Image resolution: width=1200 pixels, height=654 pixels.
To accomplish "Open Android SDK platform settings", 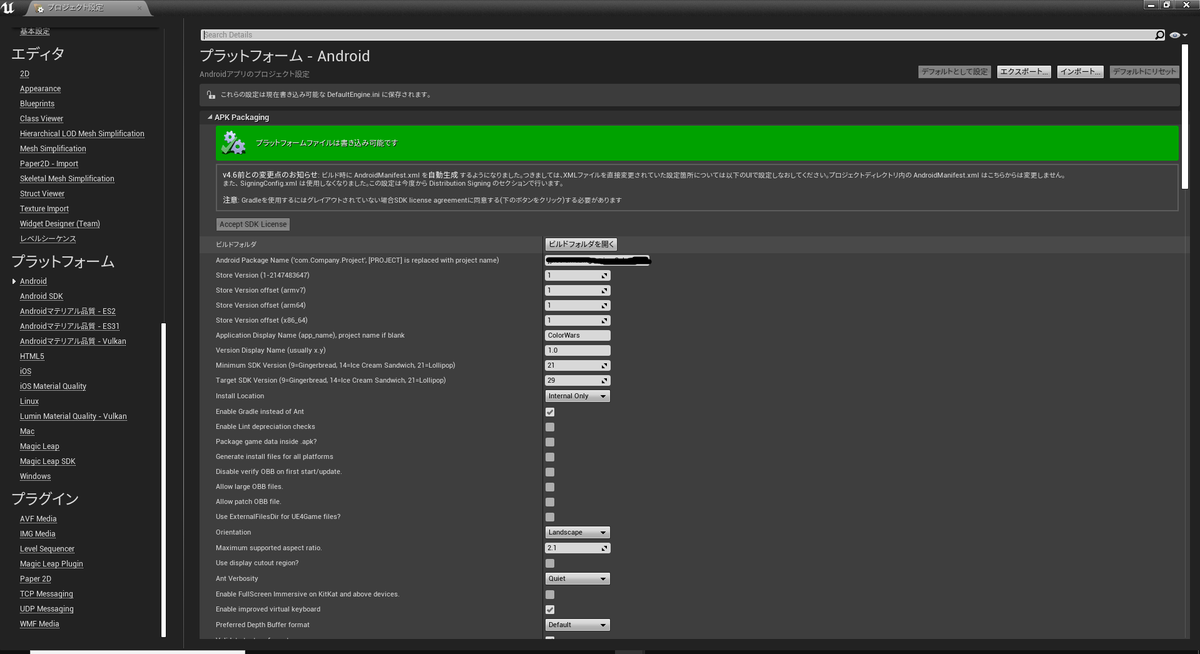I will coord(41,296).
